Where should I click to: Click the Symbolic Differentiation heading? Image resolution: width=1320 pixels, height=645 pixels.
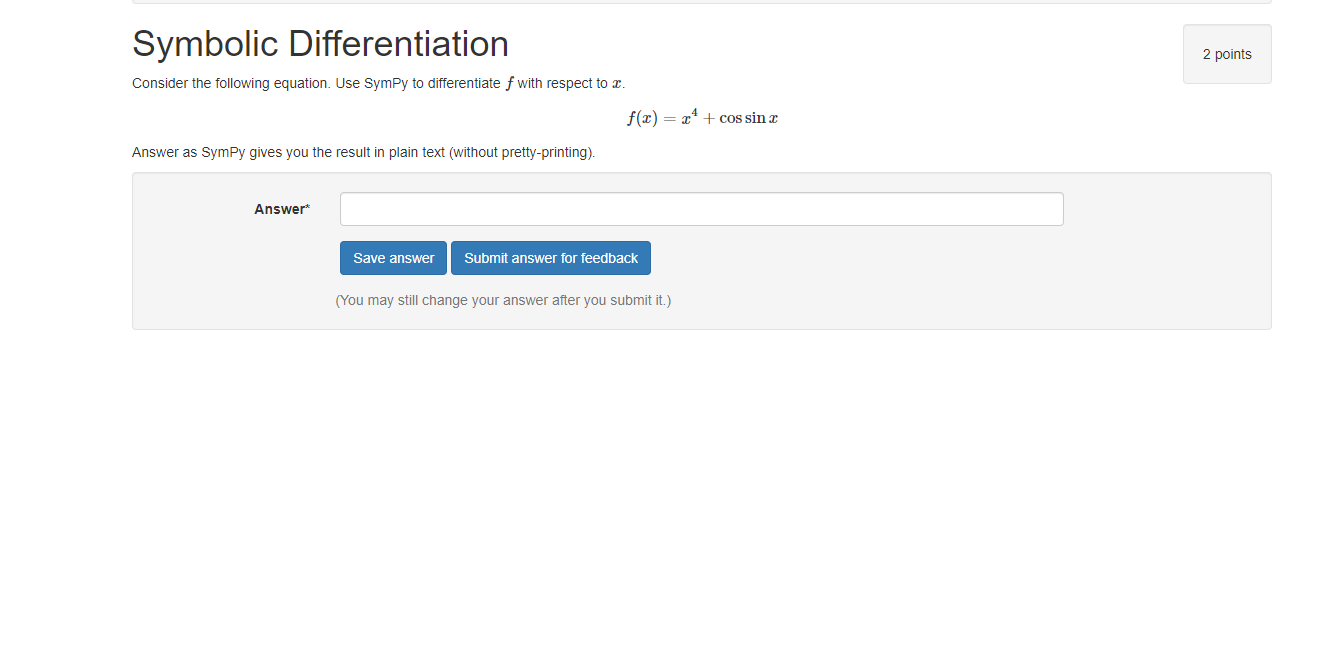point(320,44)
